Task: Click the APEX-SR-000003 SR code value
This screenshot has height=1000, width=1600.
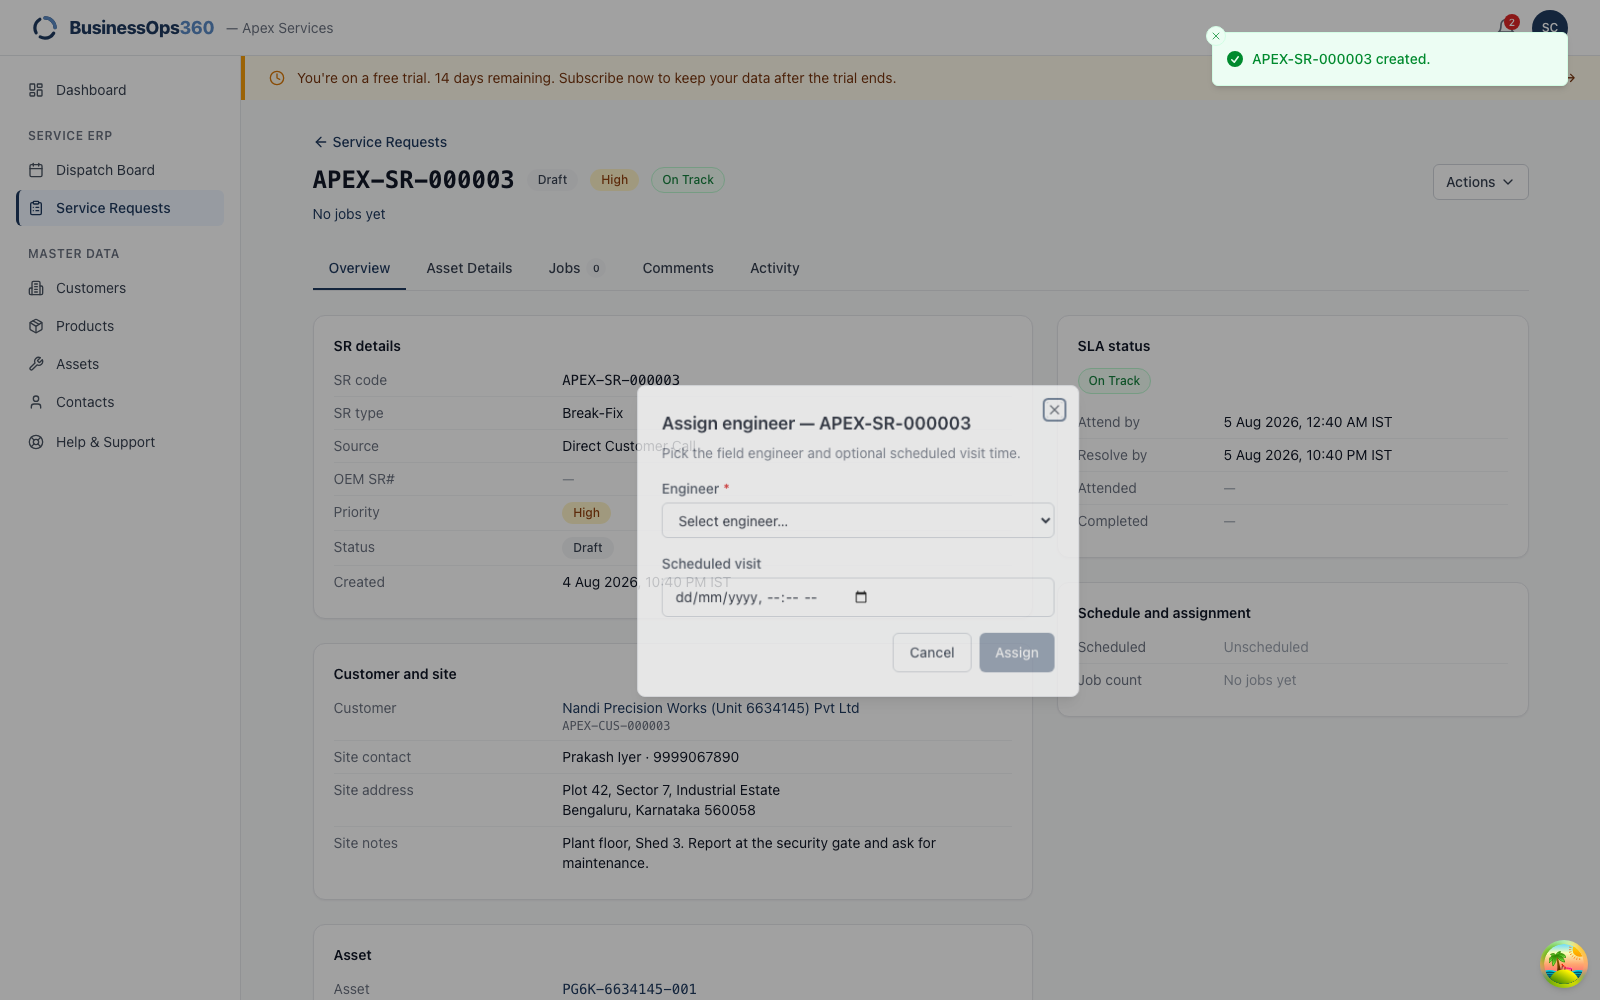Action: click(x=621, y=380)
